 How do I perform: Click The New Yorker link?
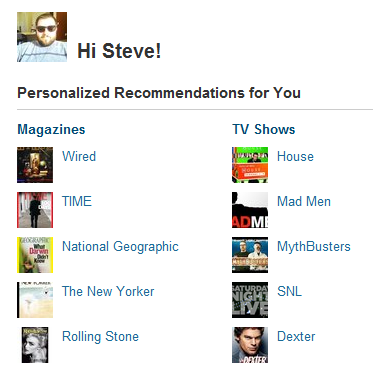coord(108,291)
